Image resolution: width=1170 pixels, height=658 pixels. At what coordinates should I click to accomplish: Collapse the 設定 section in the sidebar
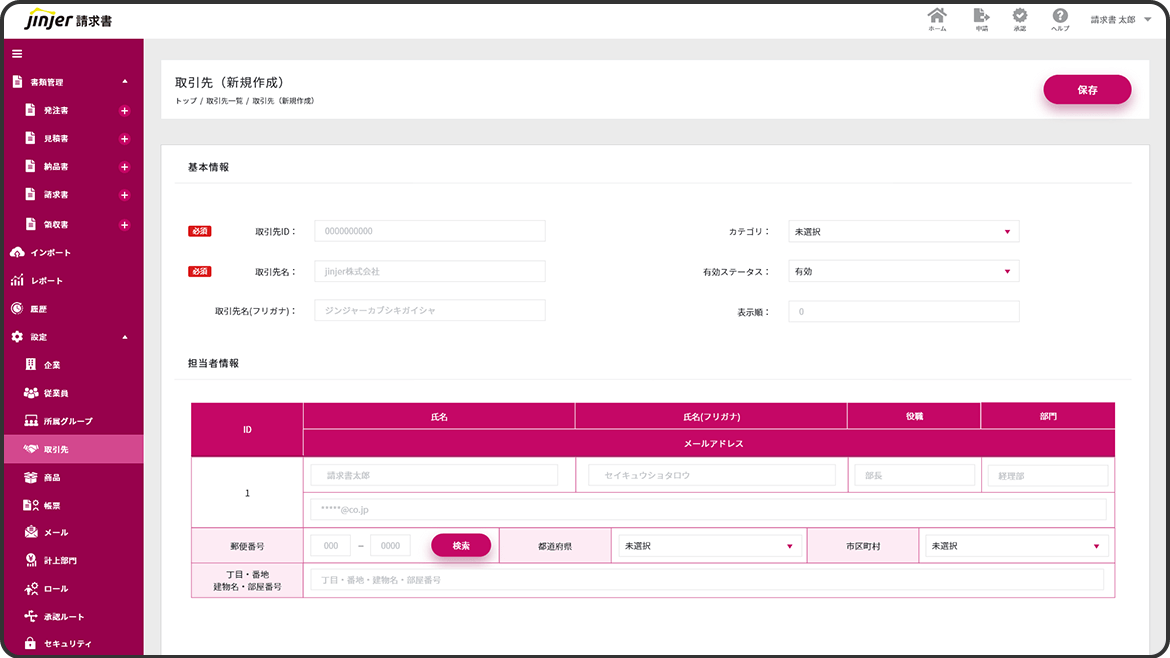click(124, 337)
